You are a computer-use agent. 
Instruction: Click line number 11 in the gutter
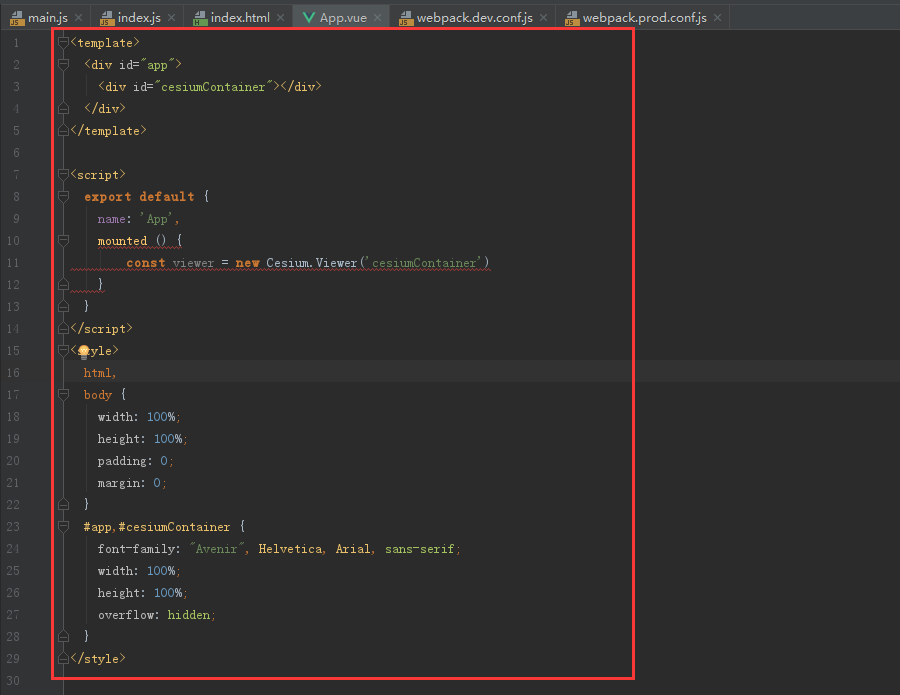(x=15, y=262)
